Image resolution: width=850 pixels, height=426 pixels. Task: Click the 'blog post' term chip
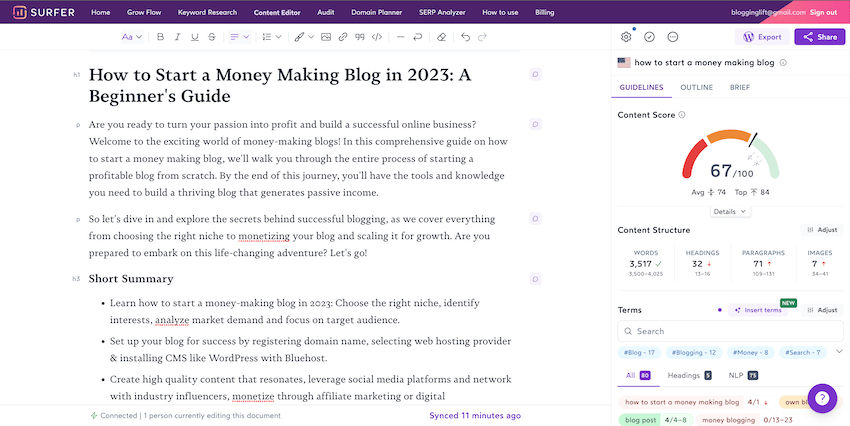click(x=656, y=420)
